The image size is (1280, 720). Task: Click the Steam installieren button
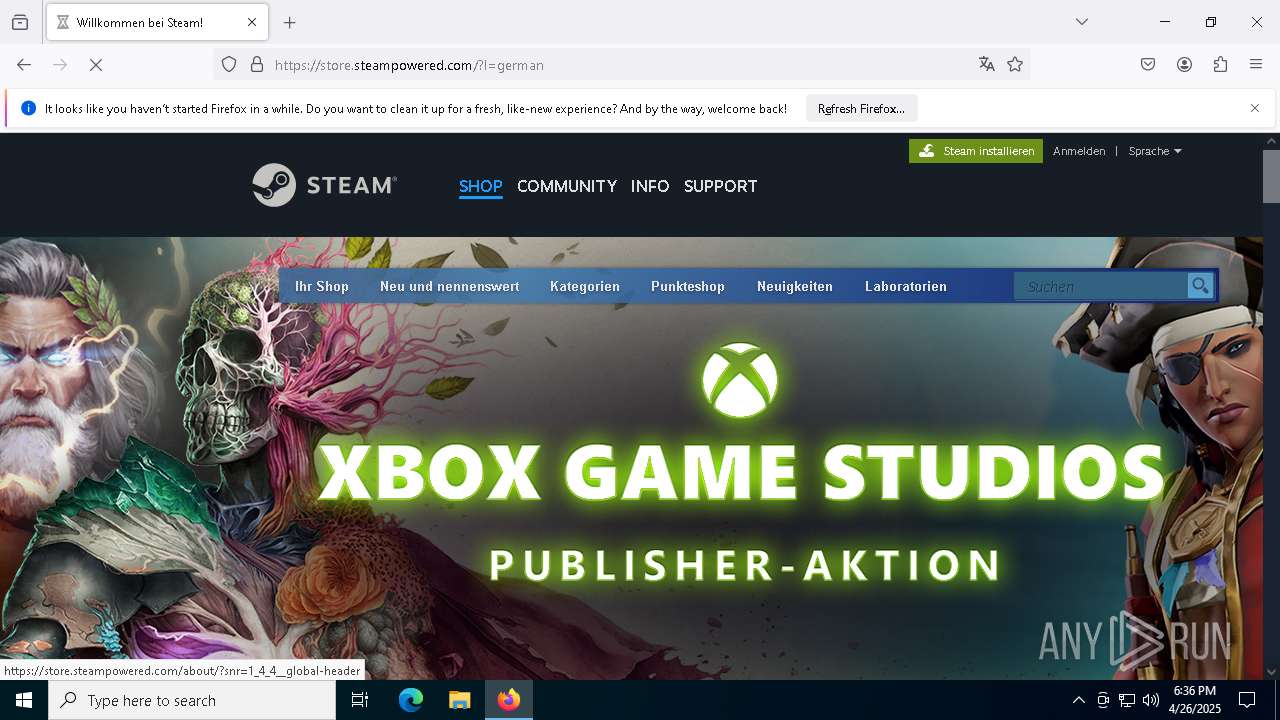pos(976,151)
